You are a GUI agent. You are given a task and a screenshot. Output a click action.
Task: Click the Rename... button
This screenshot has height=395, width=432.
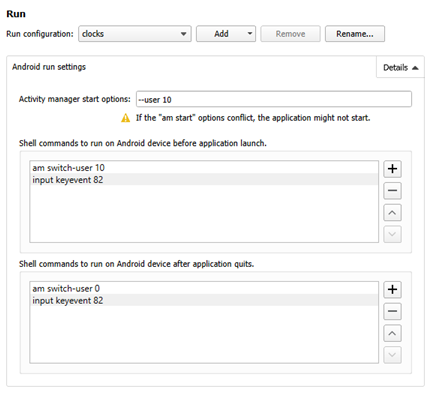[355, 34]
